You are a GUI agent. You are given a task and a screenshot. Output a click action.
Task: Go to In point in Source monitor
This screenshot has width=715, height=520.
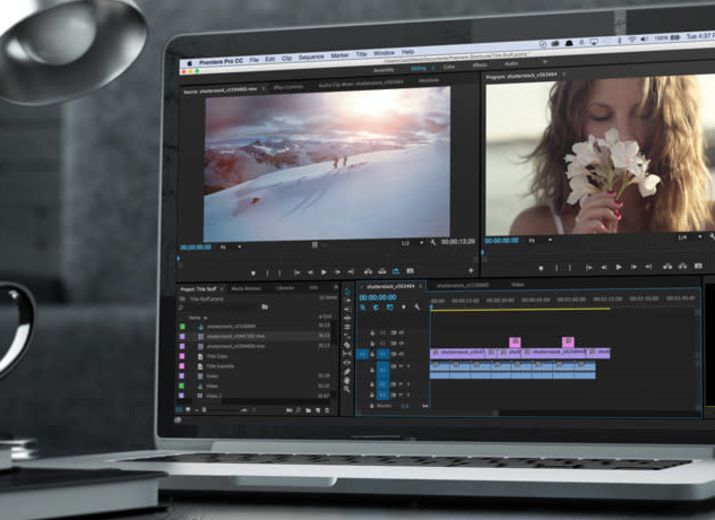tap(297, 272)
